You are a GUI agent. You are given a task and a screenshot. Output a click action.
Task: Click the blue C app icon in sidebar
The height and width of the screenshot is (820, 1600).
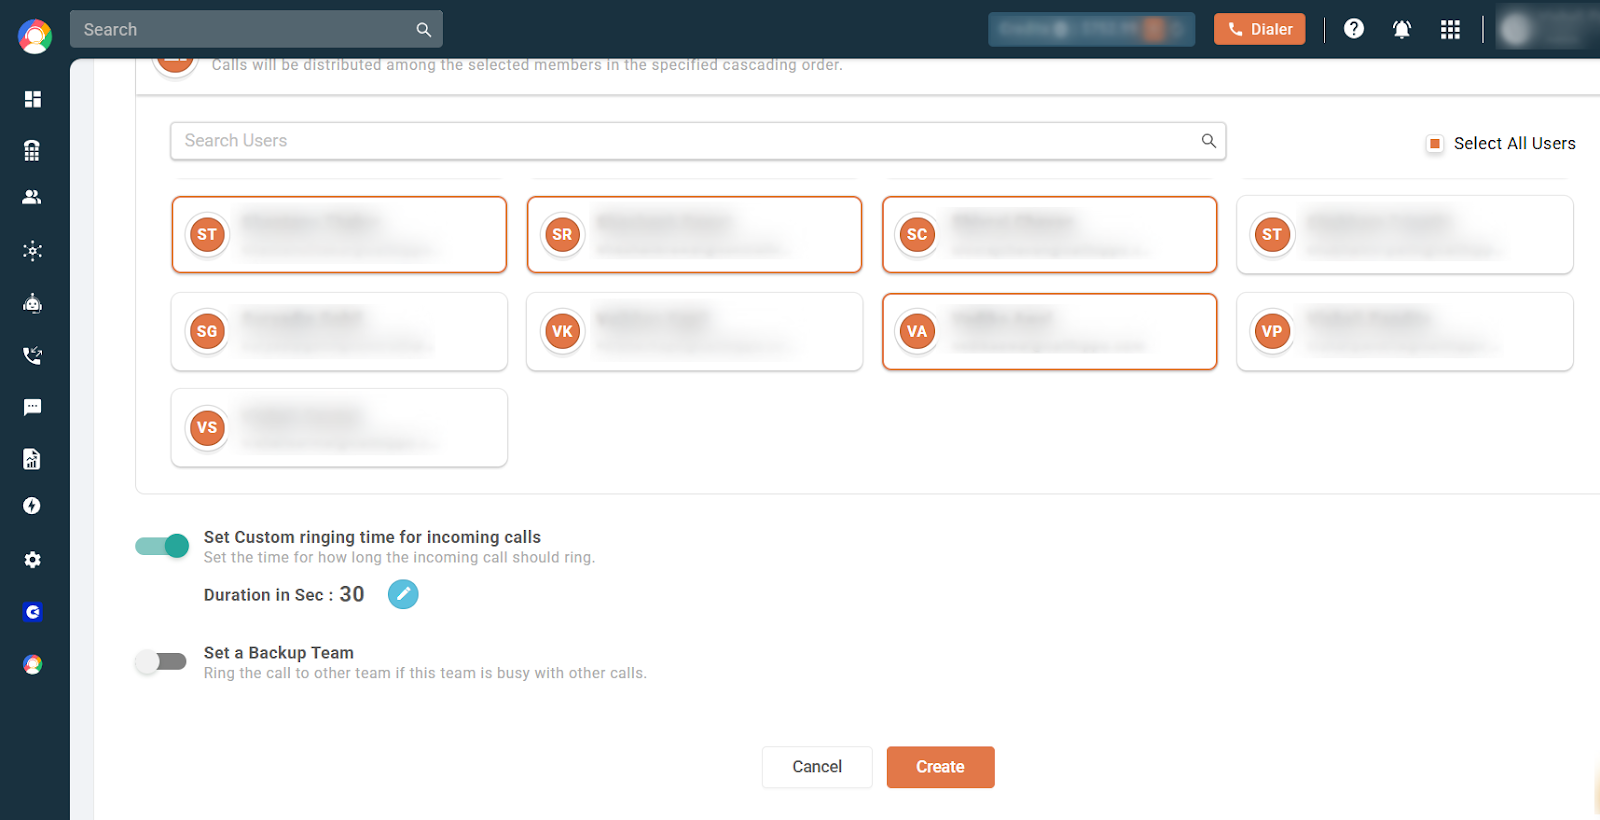(33, 612)
